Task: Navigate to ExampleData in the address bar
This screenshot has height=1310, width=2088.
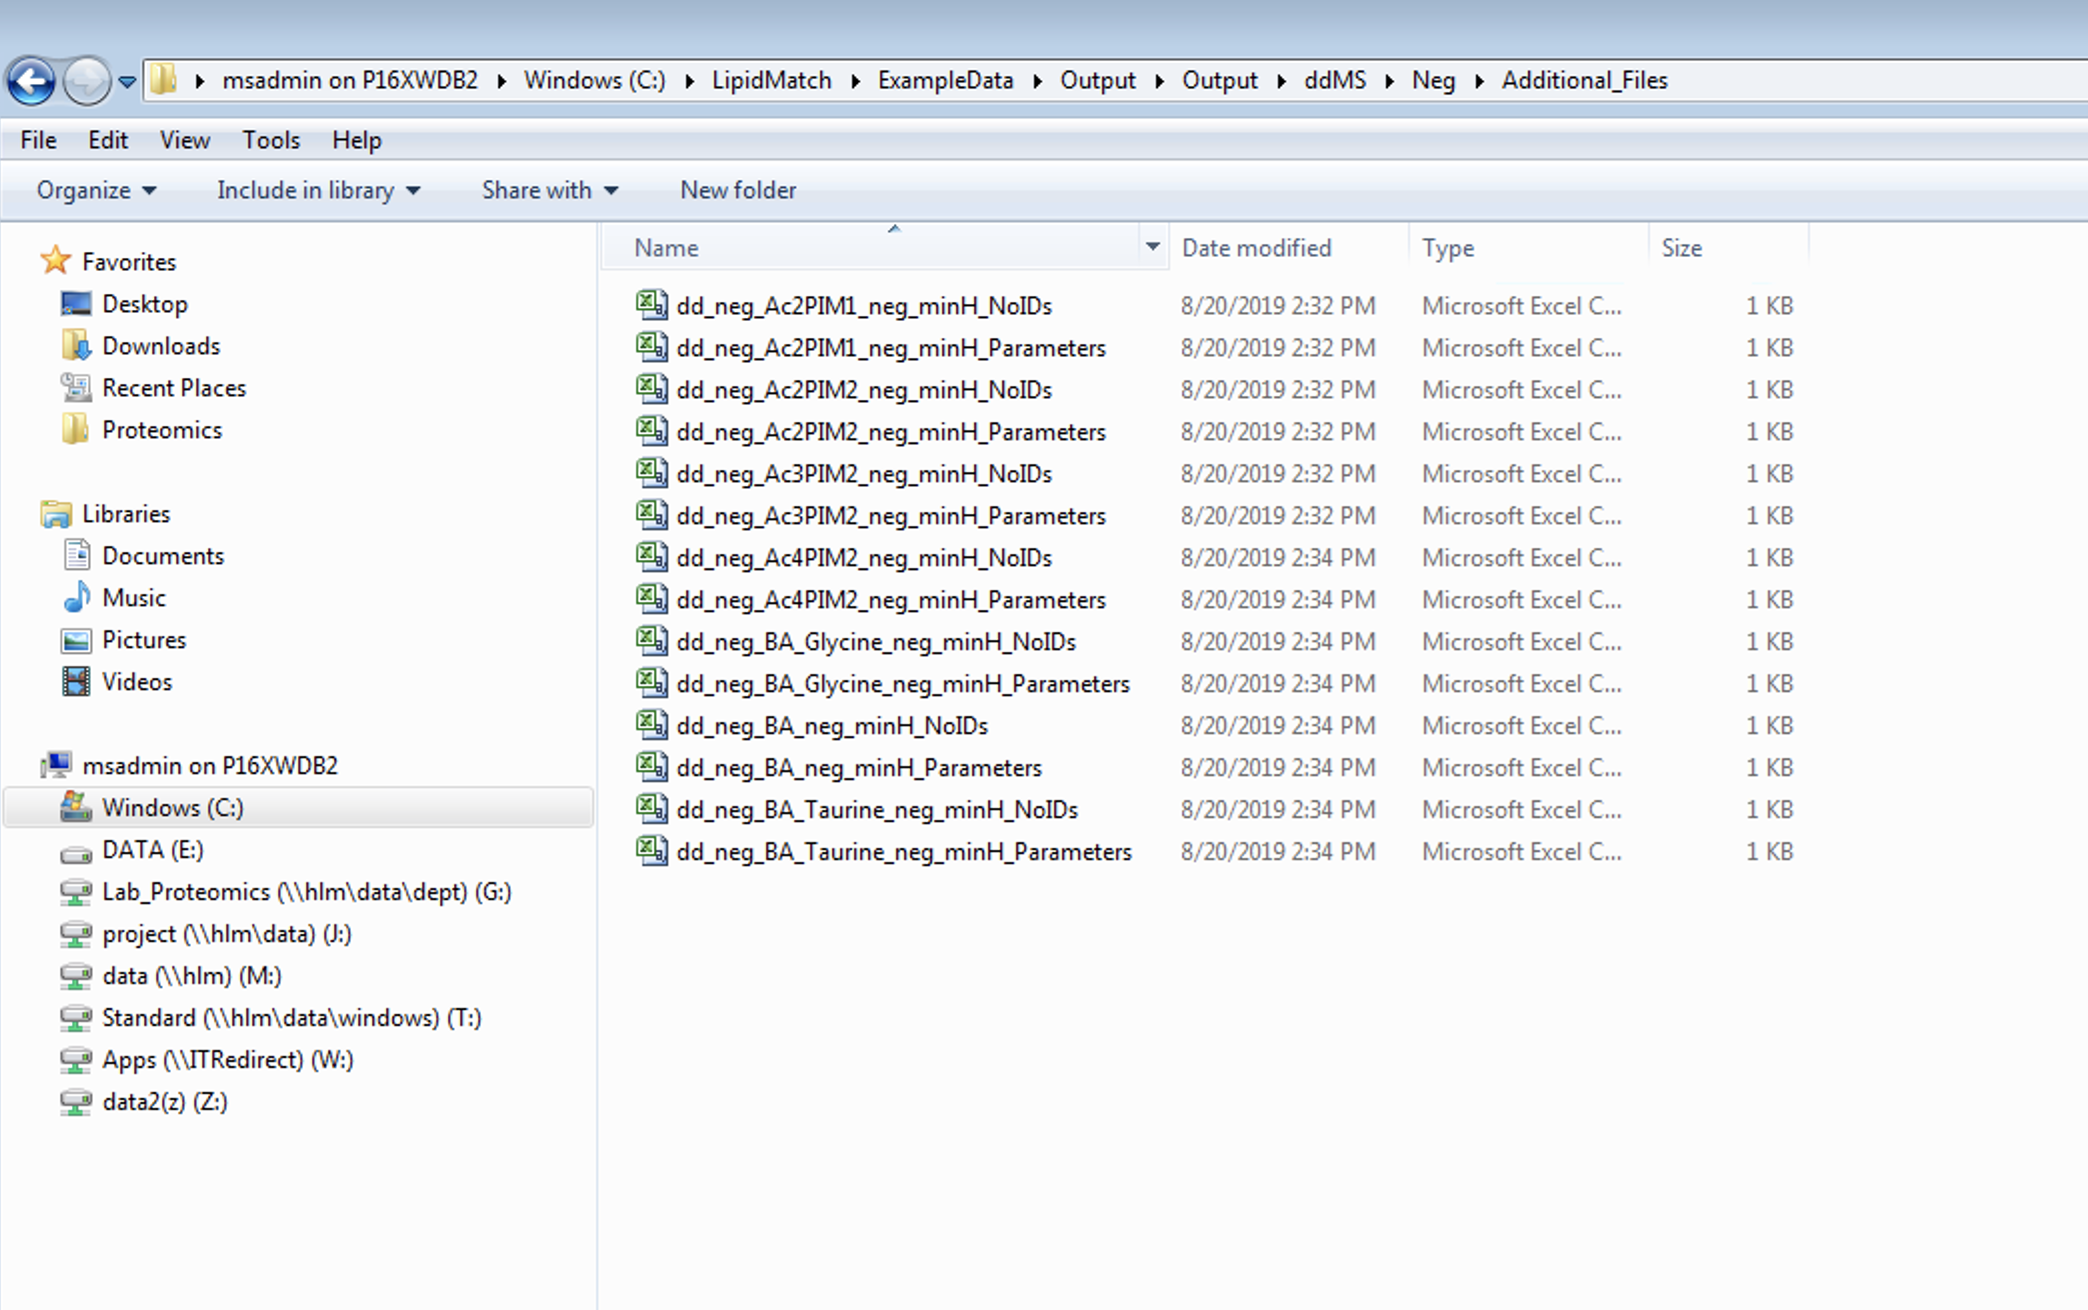Action: [x=945, y=80]
